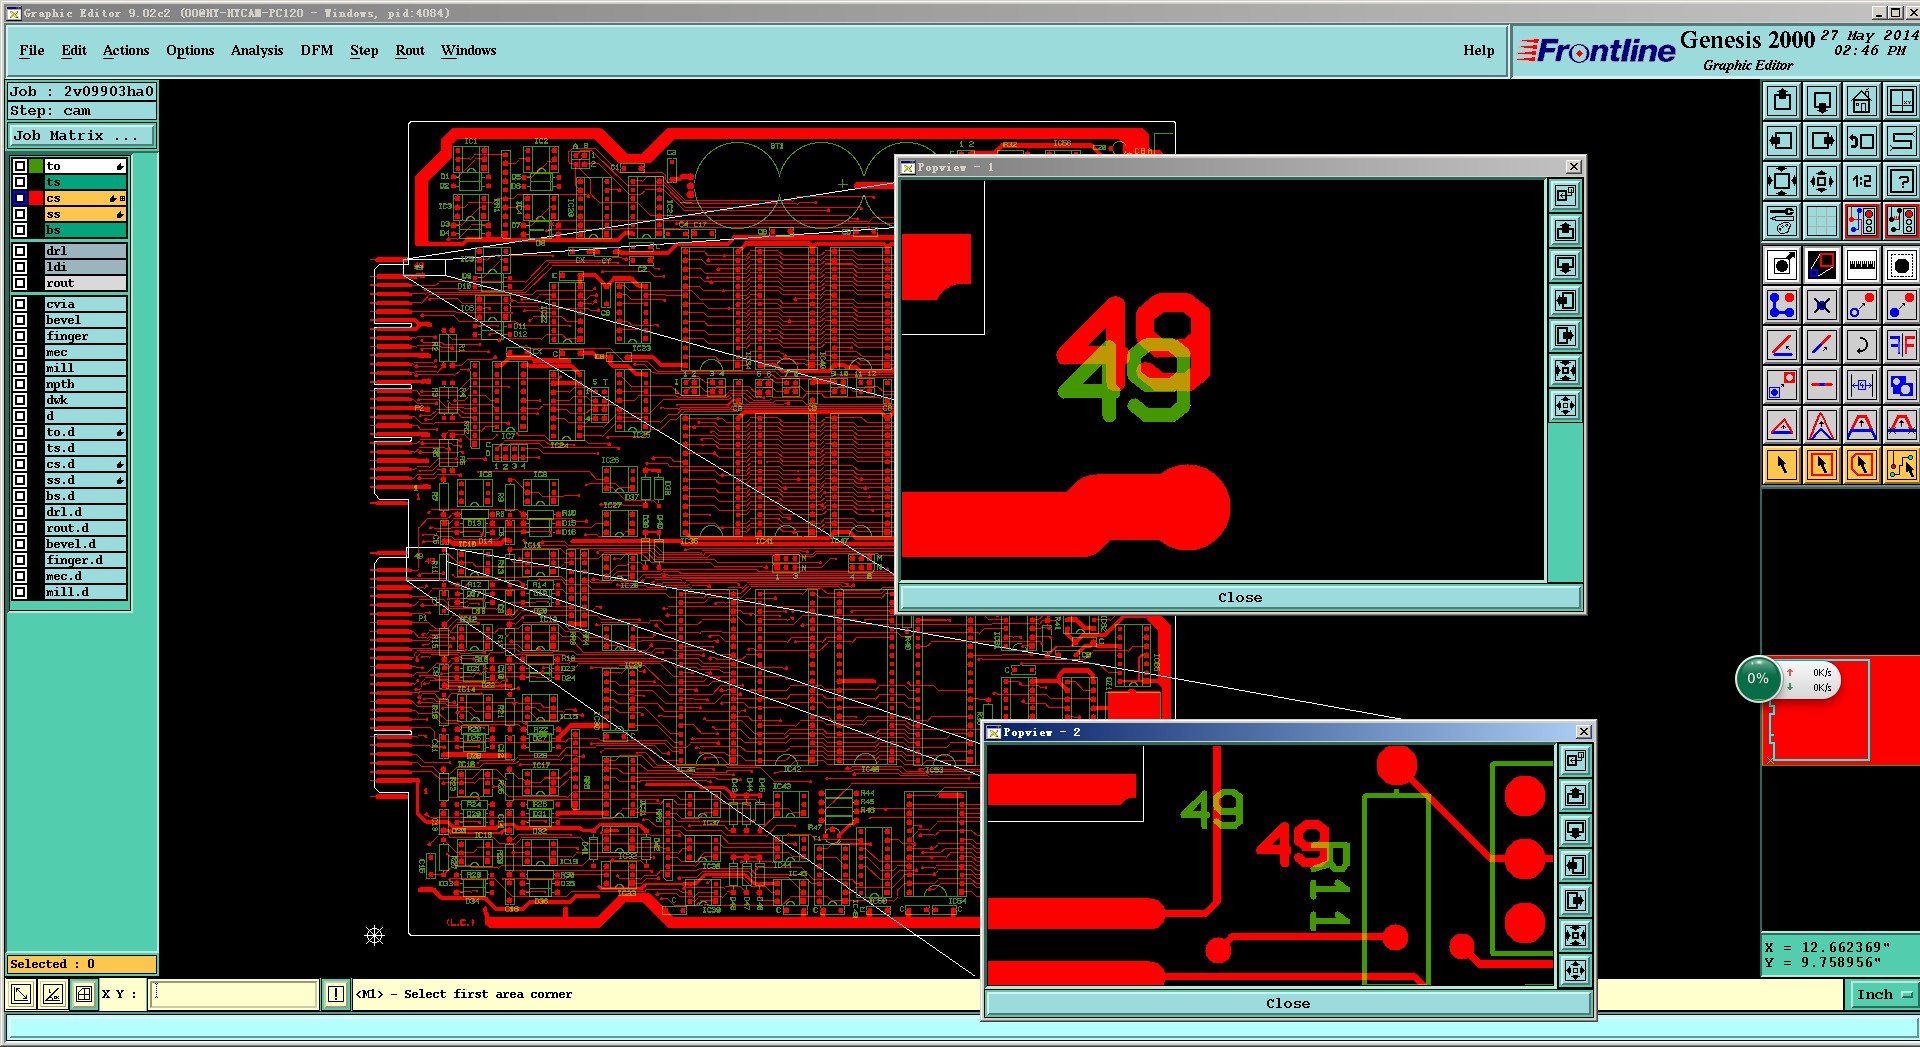Click the mirror F feature icon
1920x1047 pixels.
point(1902,345)
